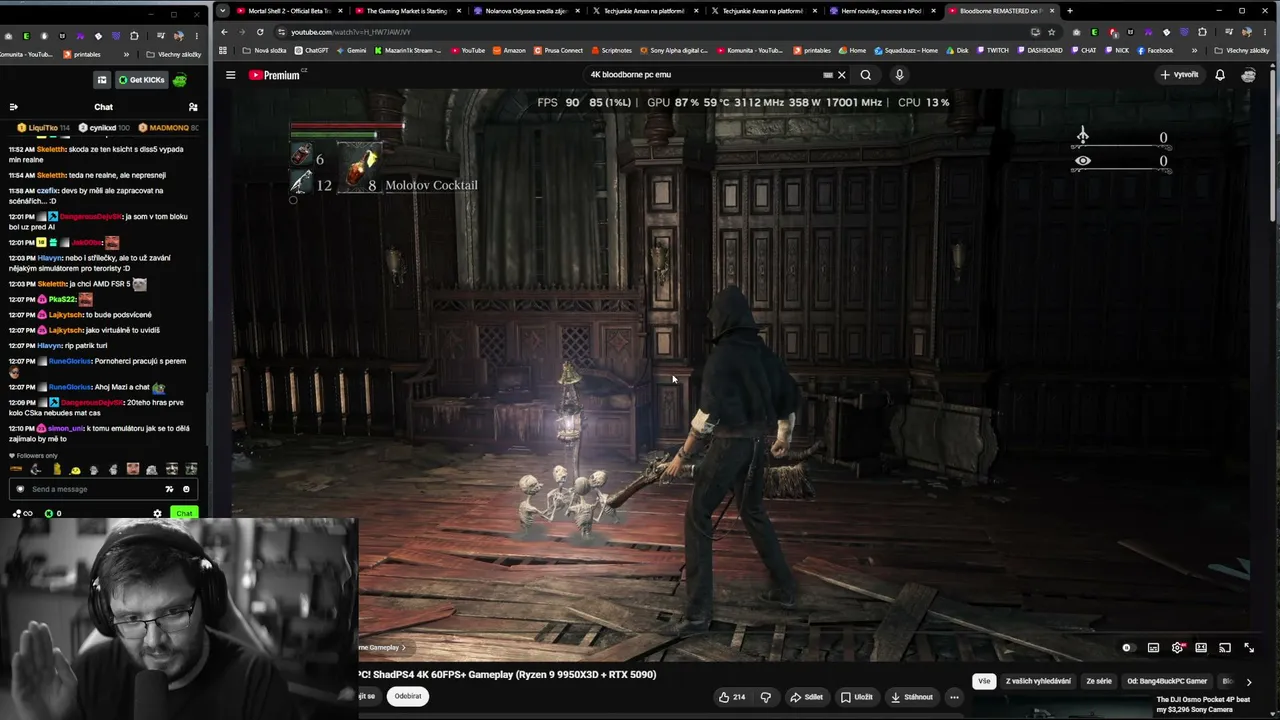Open the Kick layout toggle icon

(x=101, y=80)
